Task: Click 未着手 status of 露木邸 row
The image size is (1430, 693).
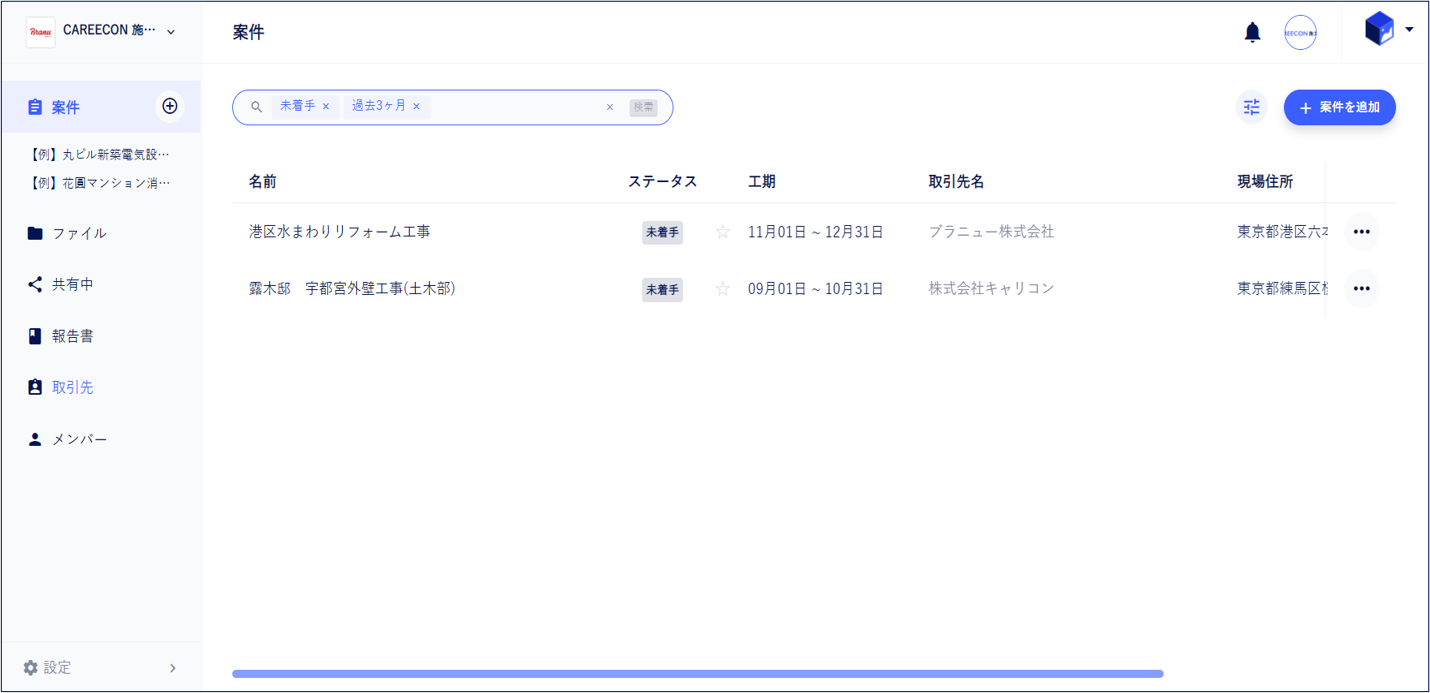Action: point(662,289)
